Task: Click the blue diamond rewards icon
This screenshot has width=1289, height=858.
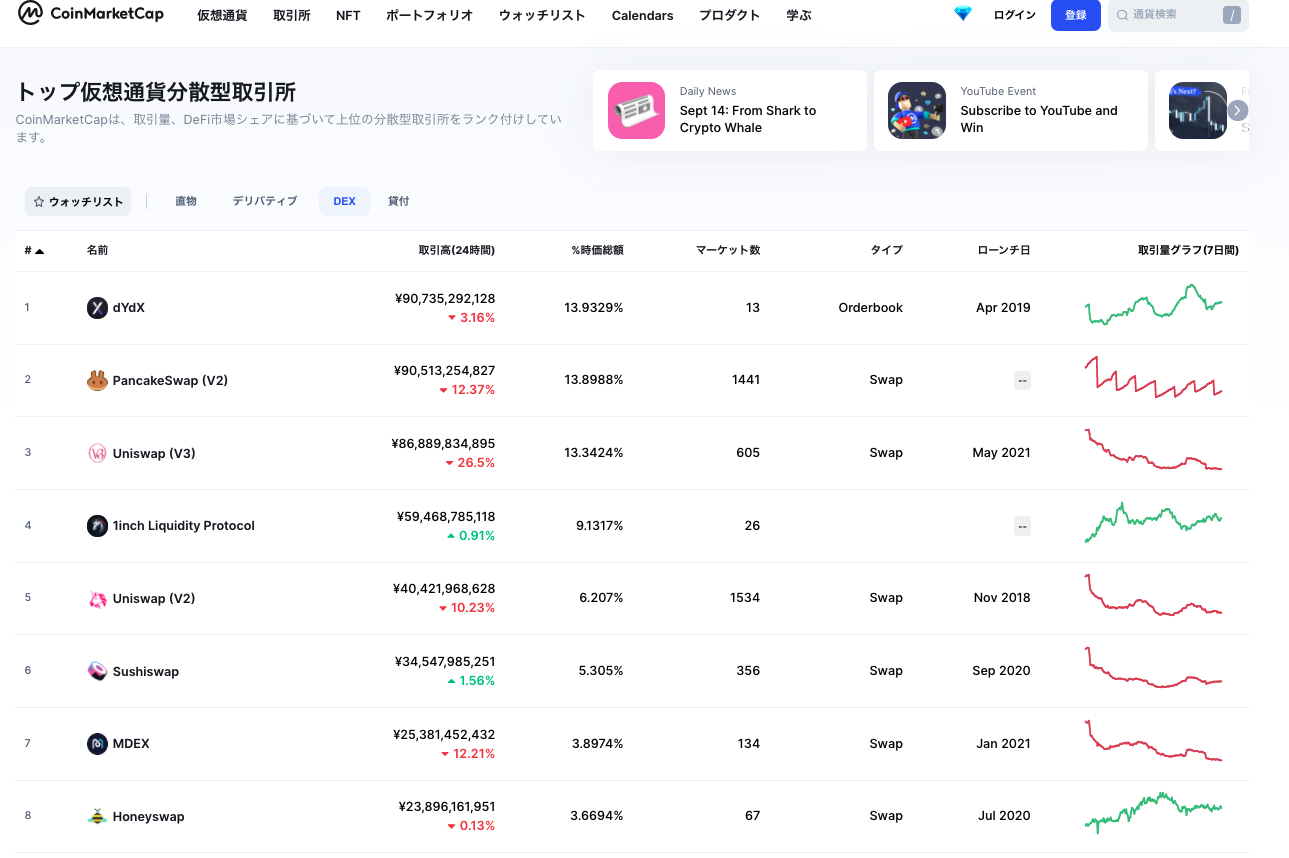Action: [x=962, y=15]
